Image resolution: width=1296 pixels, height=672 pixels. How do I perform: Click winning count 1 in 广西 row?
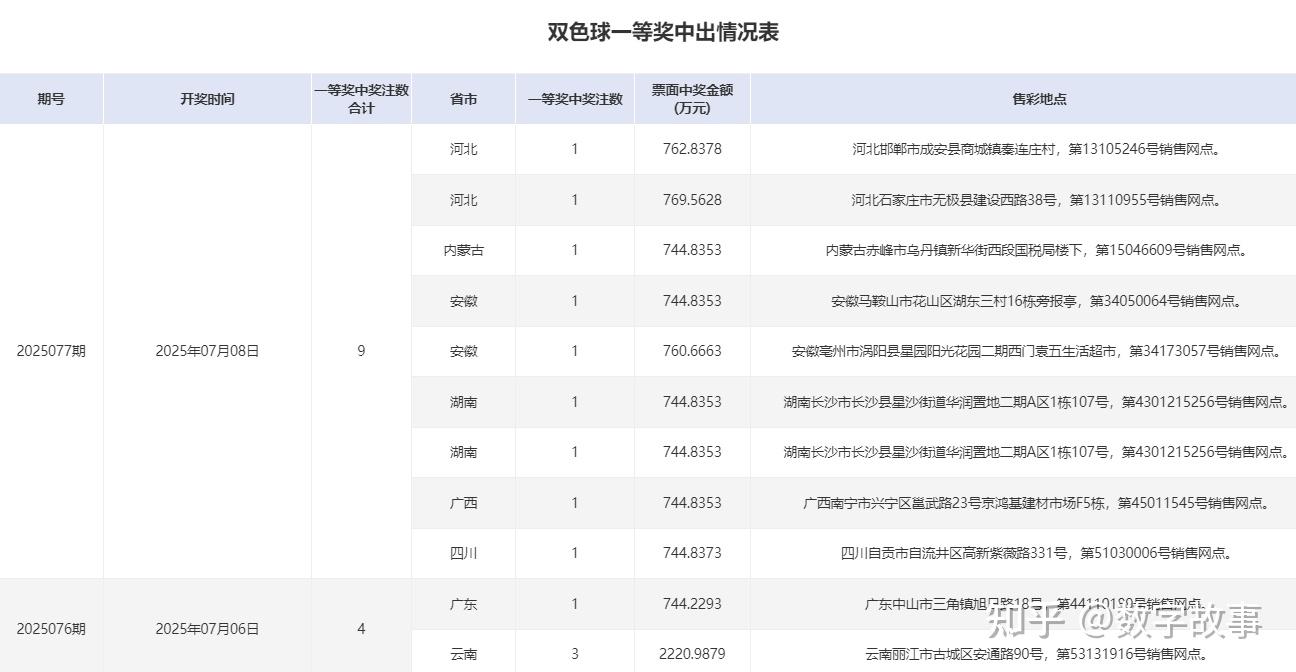point(575,503)
